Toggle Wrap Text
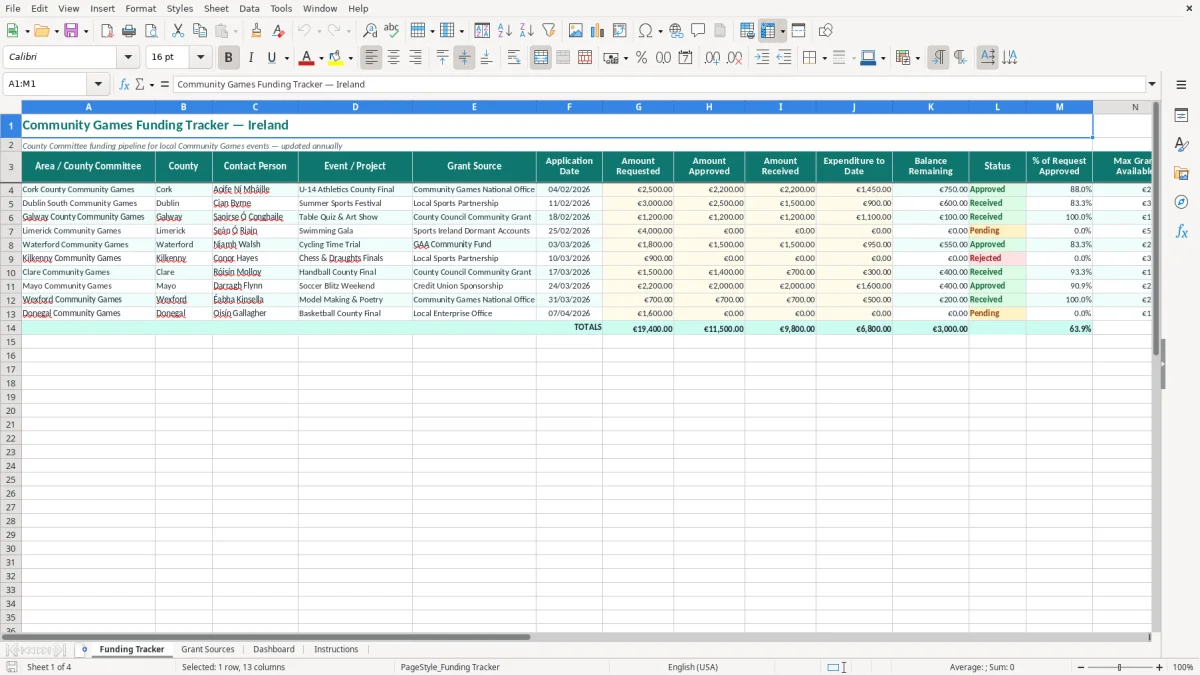This screenshot has width=1200, height=675. 514,58
